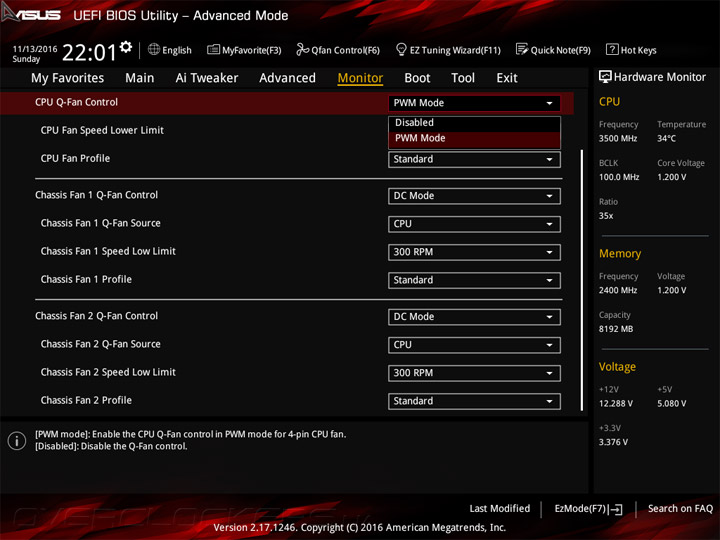Viewport: 720px width, 540px height.
Task: Switch to EzMode(F7) label
Action: pos(580,509)
